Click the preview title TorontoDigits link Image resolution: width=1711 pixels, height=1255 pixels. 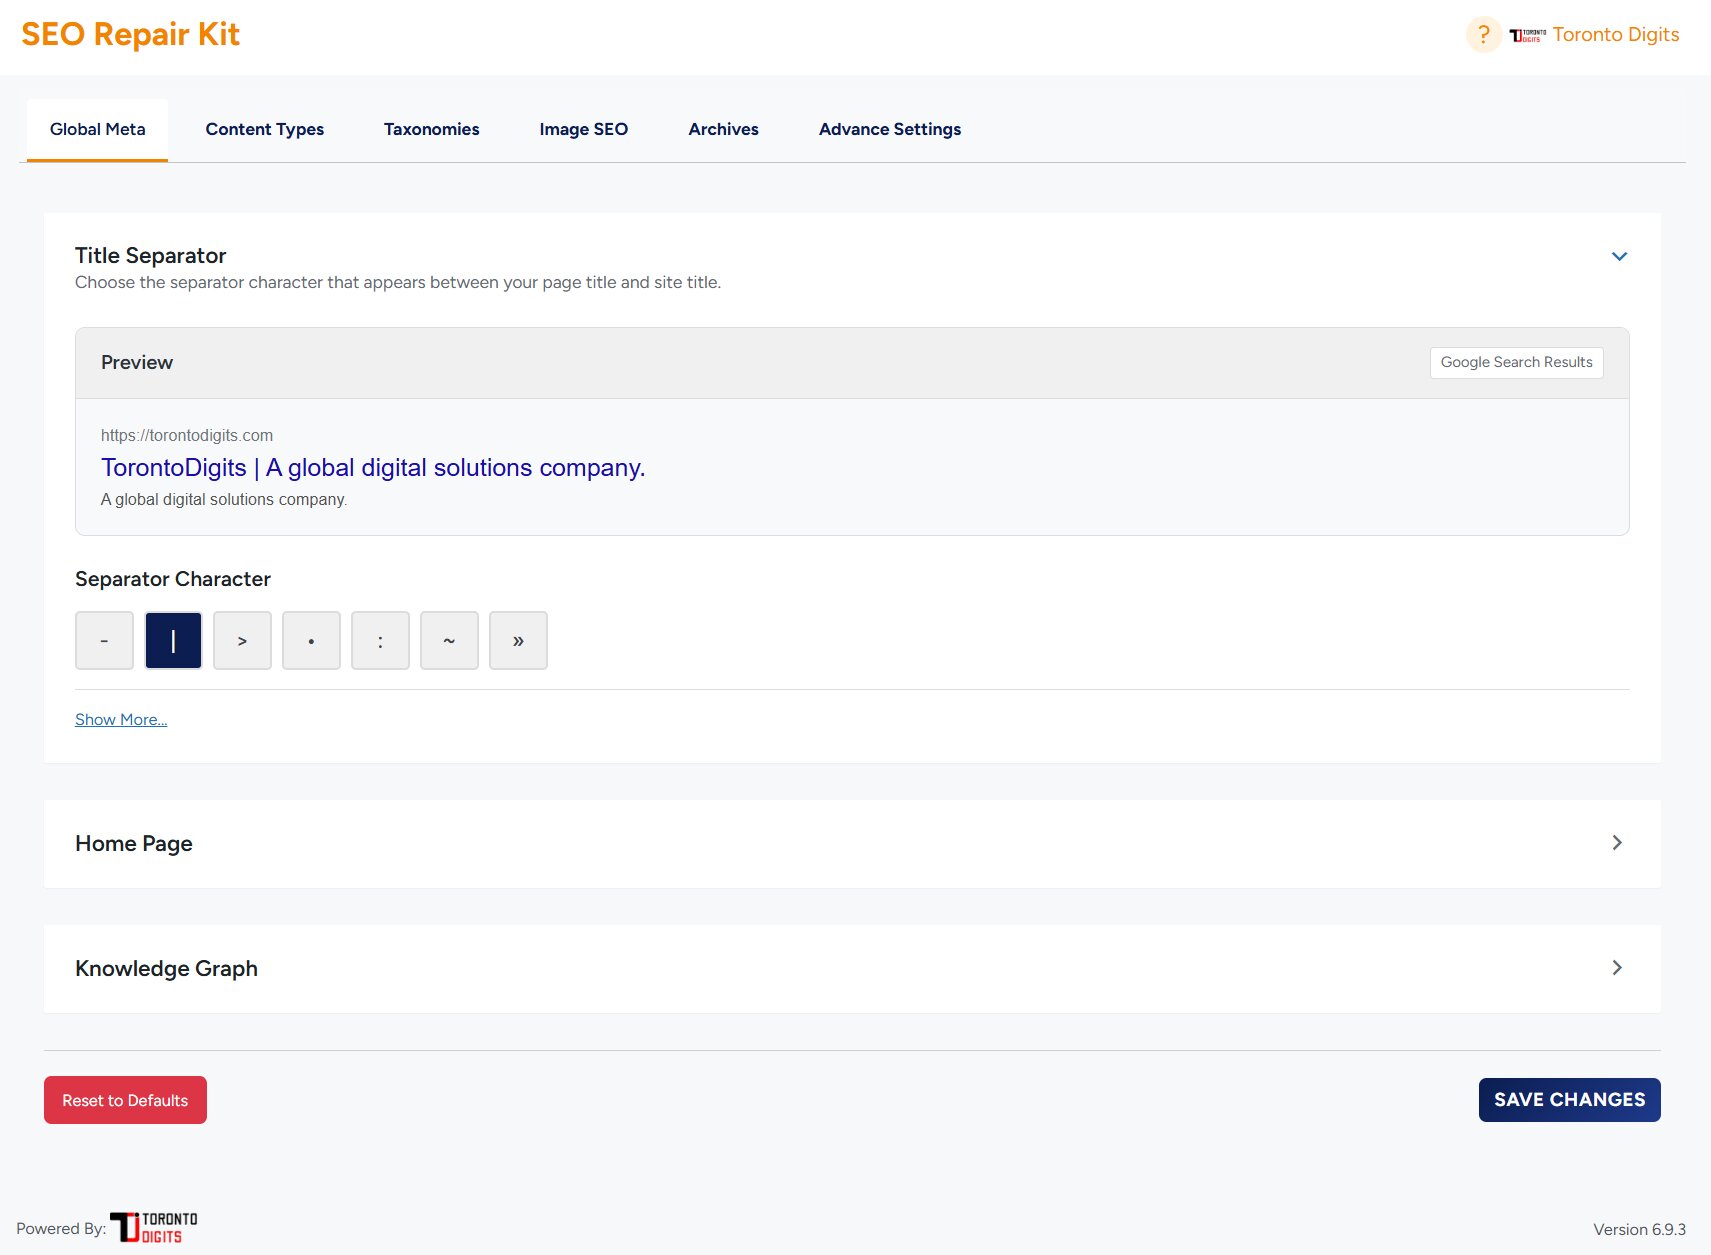tap(373, 468)
